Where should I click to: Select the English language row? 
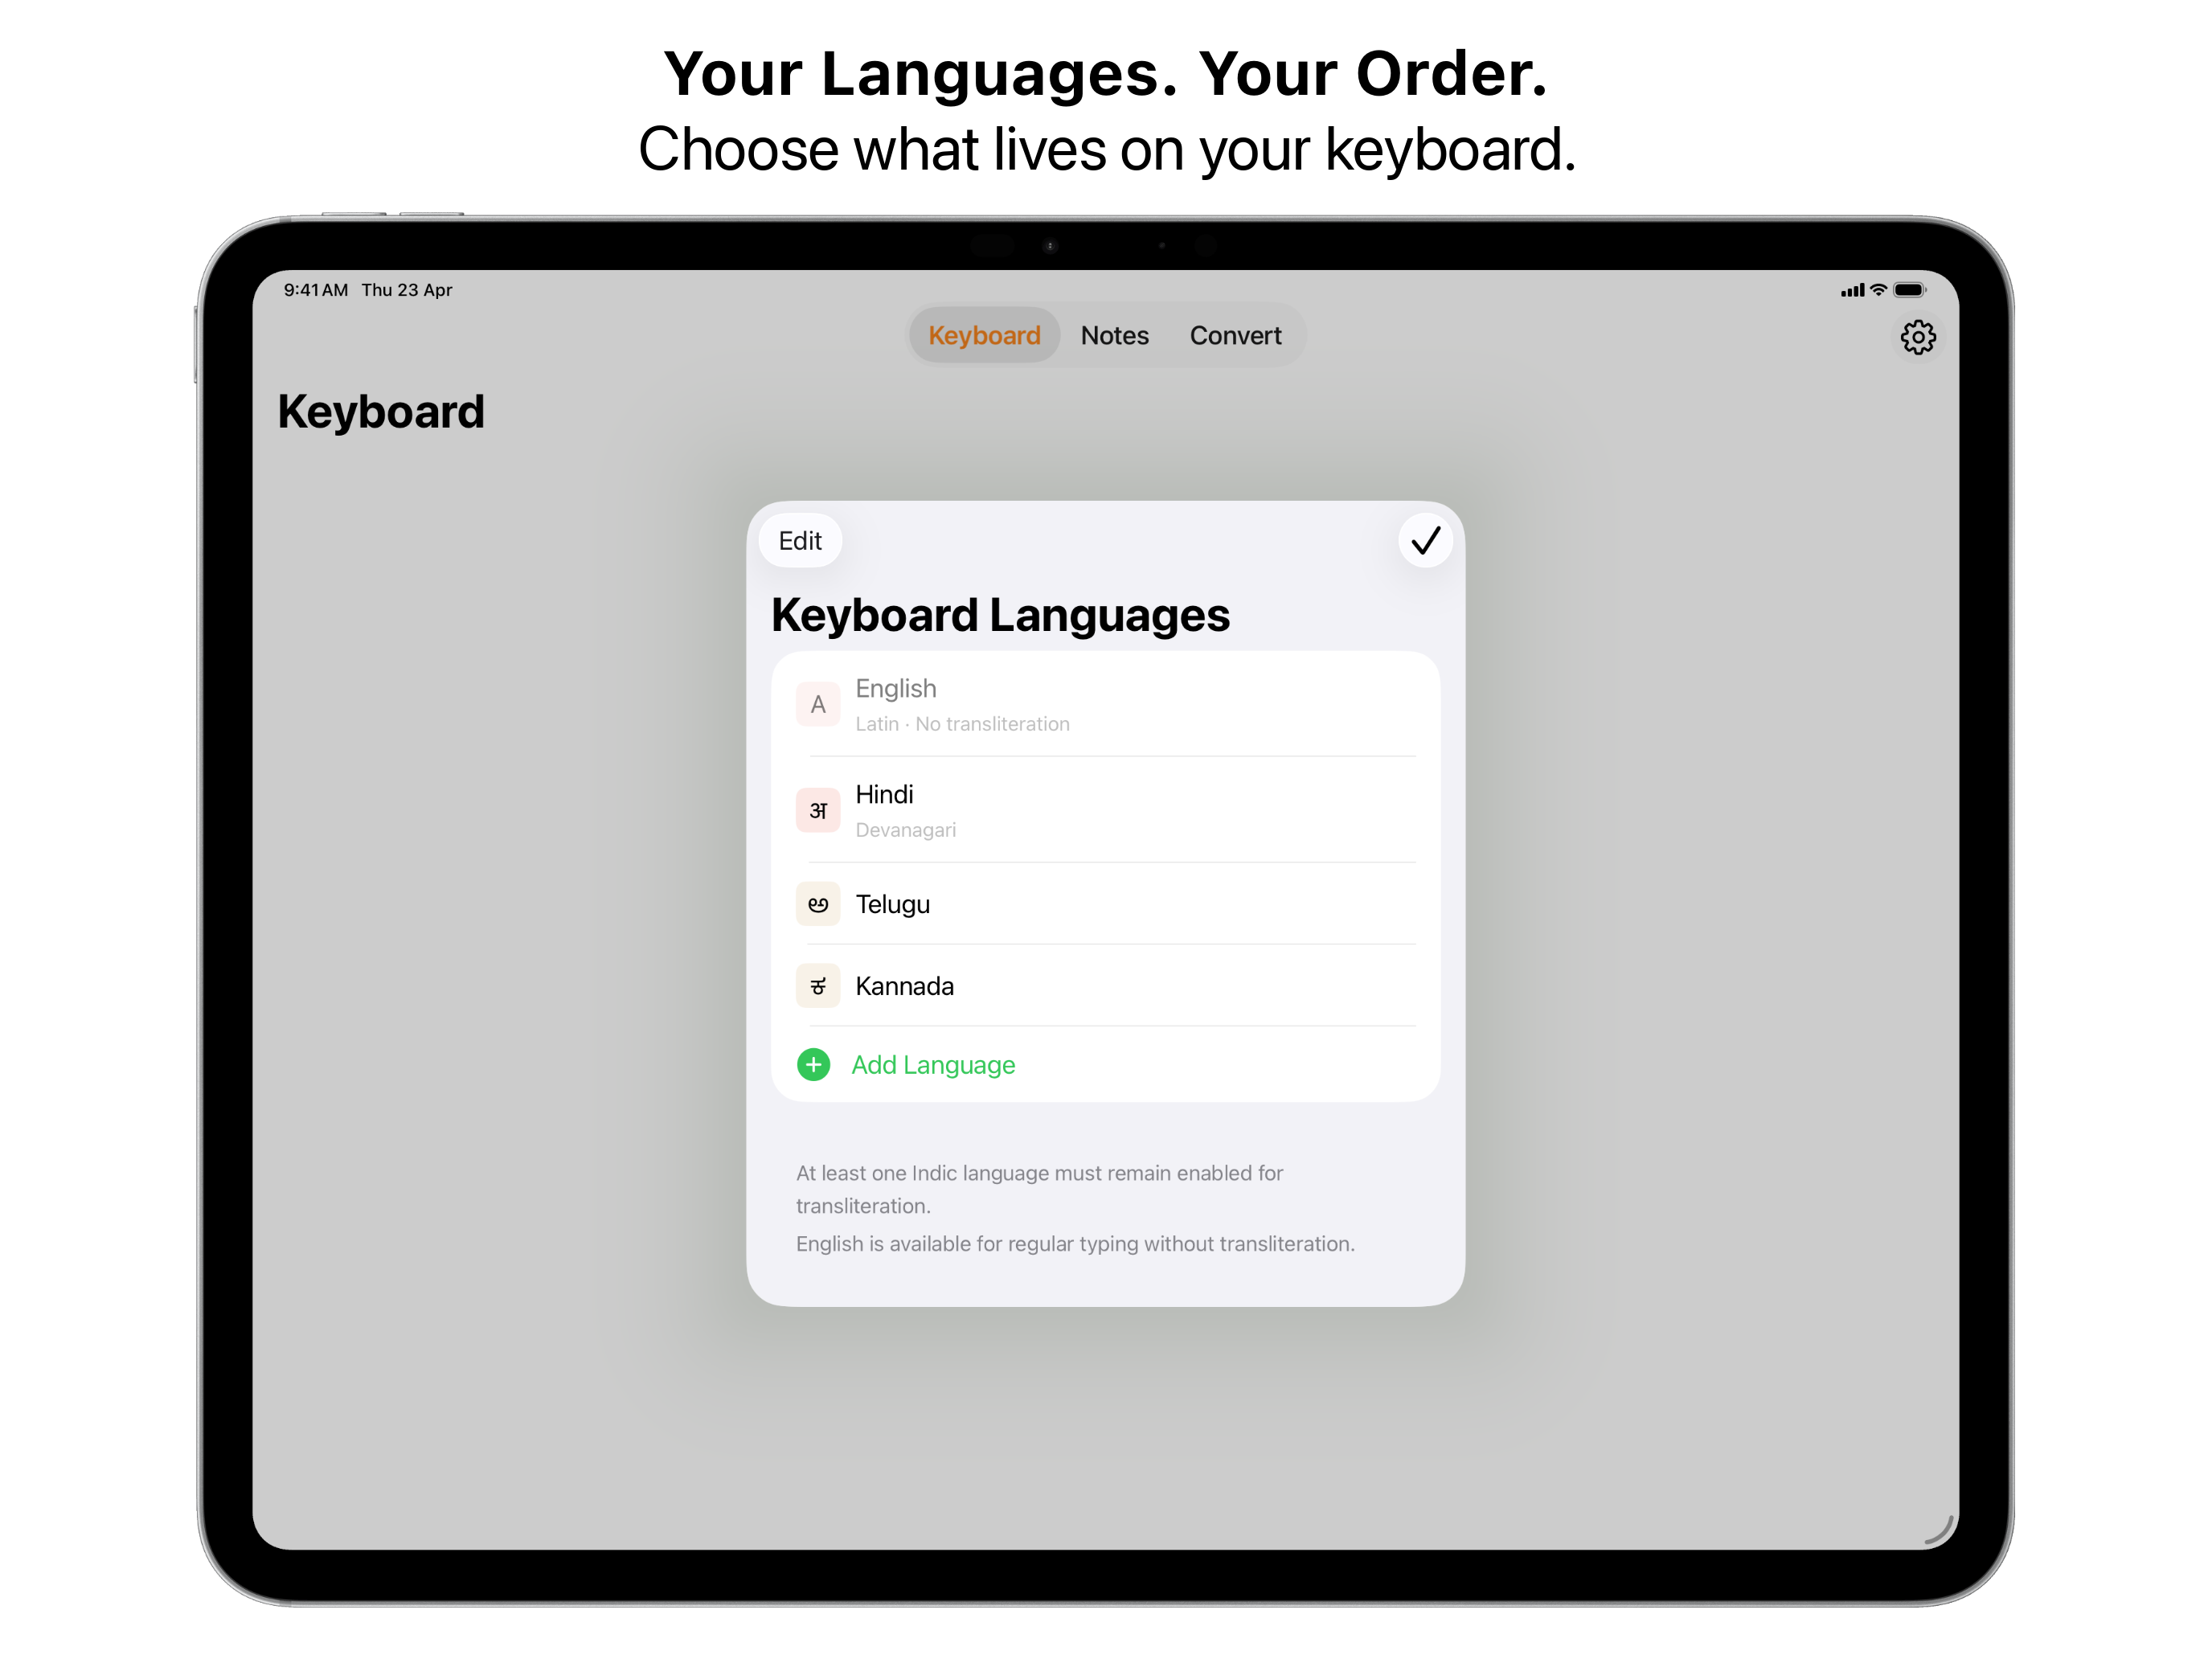(x=1105, y=705)
